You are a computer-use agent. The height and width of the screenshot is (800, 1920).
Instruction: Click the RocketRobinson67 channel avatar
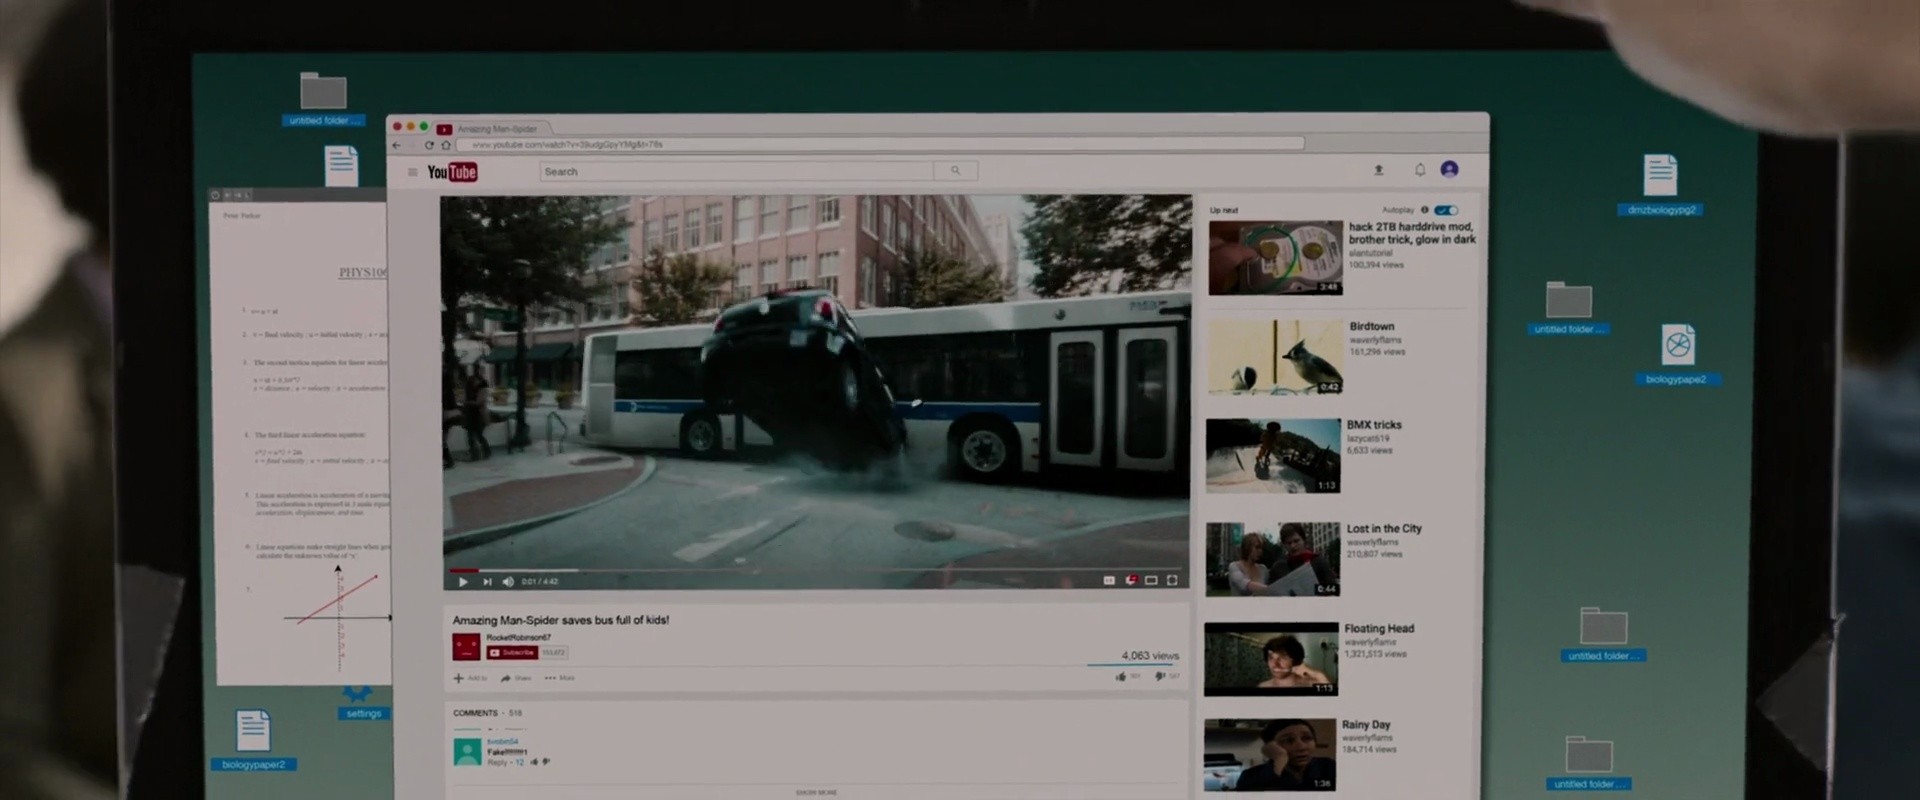pyautogui.click(x=466, y=646)
